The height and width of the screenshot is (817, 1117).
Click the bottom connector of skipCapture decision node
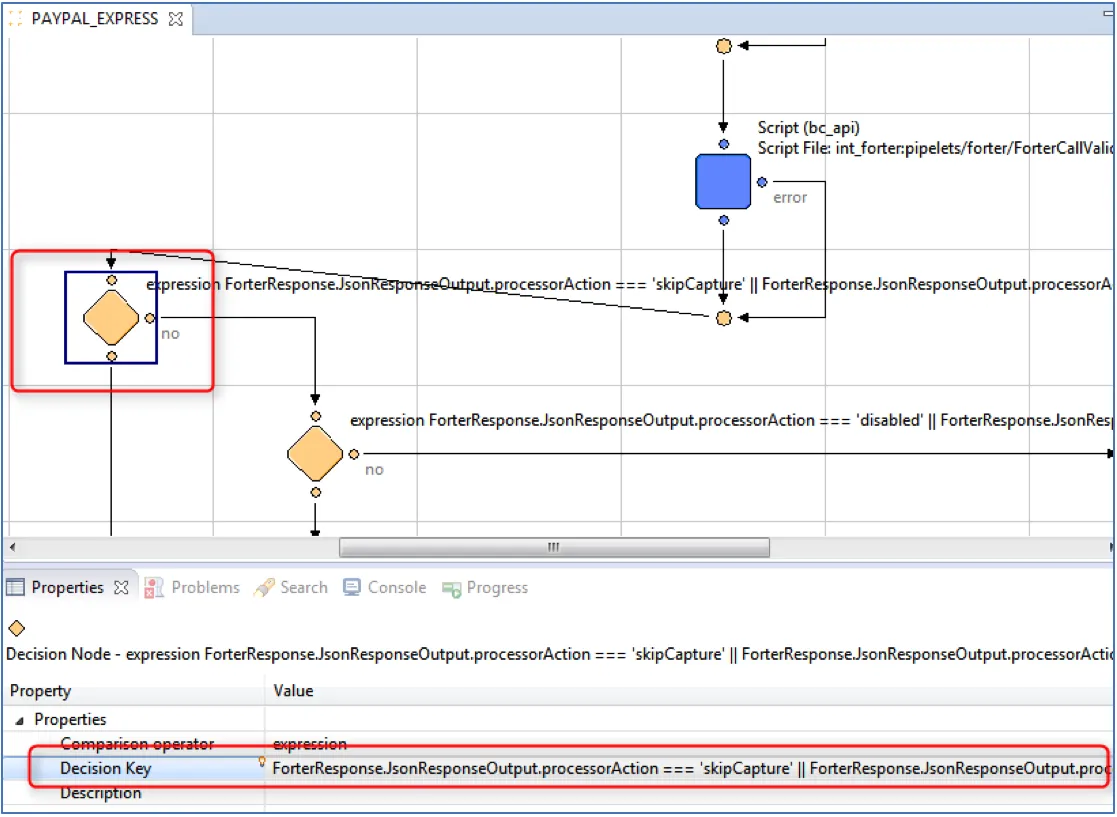coord(111,356)
